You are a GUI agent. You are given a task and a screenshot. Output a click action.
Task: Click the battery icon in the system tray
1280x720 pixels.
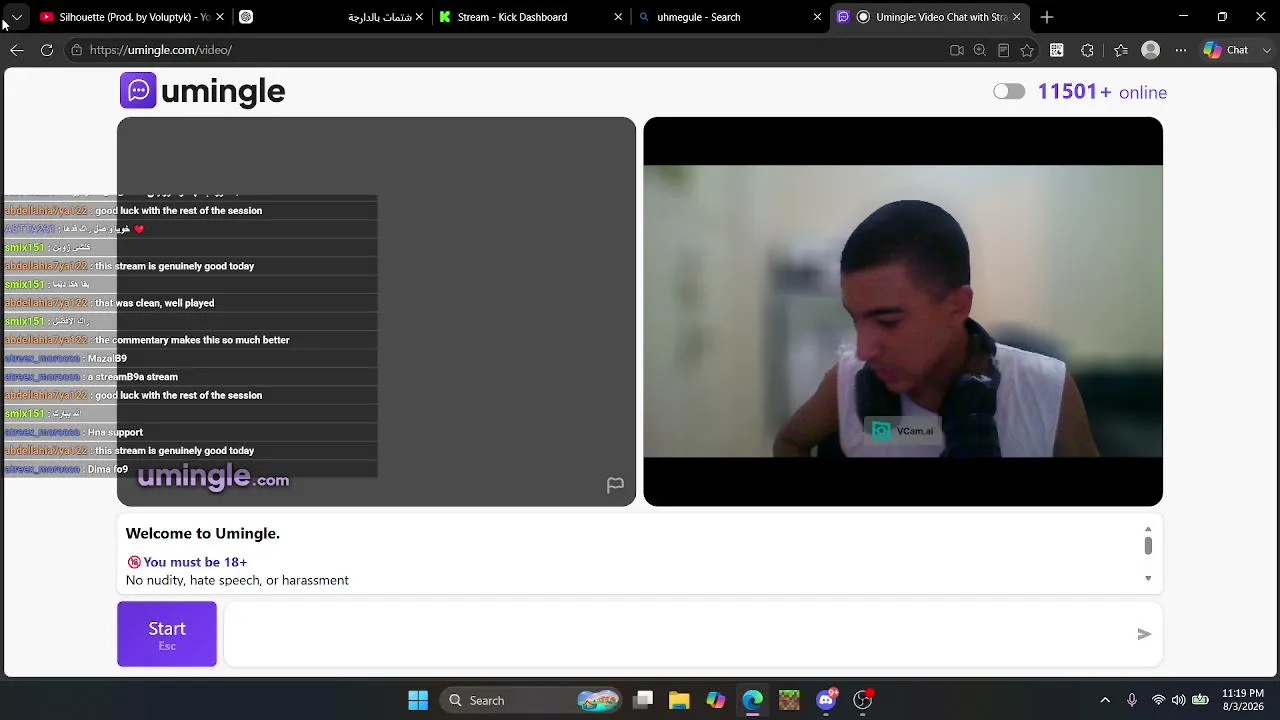(x=1201, y=700)
